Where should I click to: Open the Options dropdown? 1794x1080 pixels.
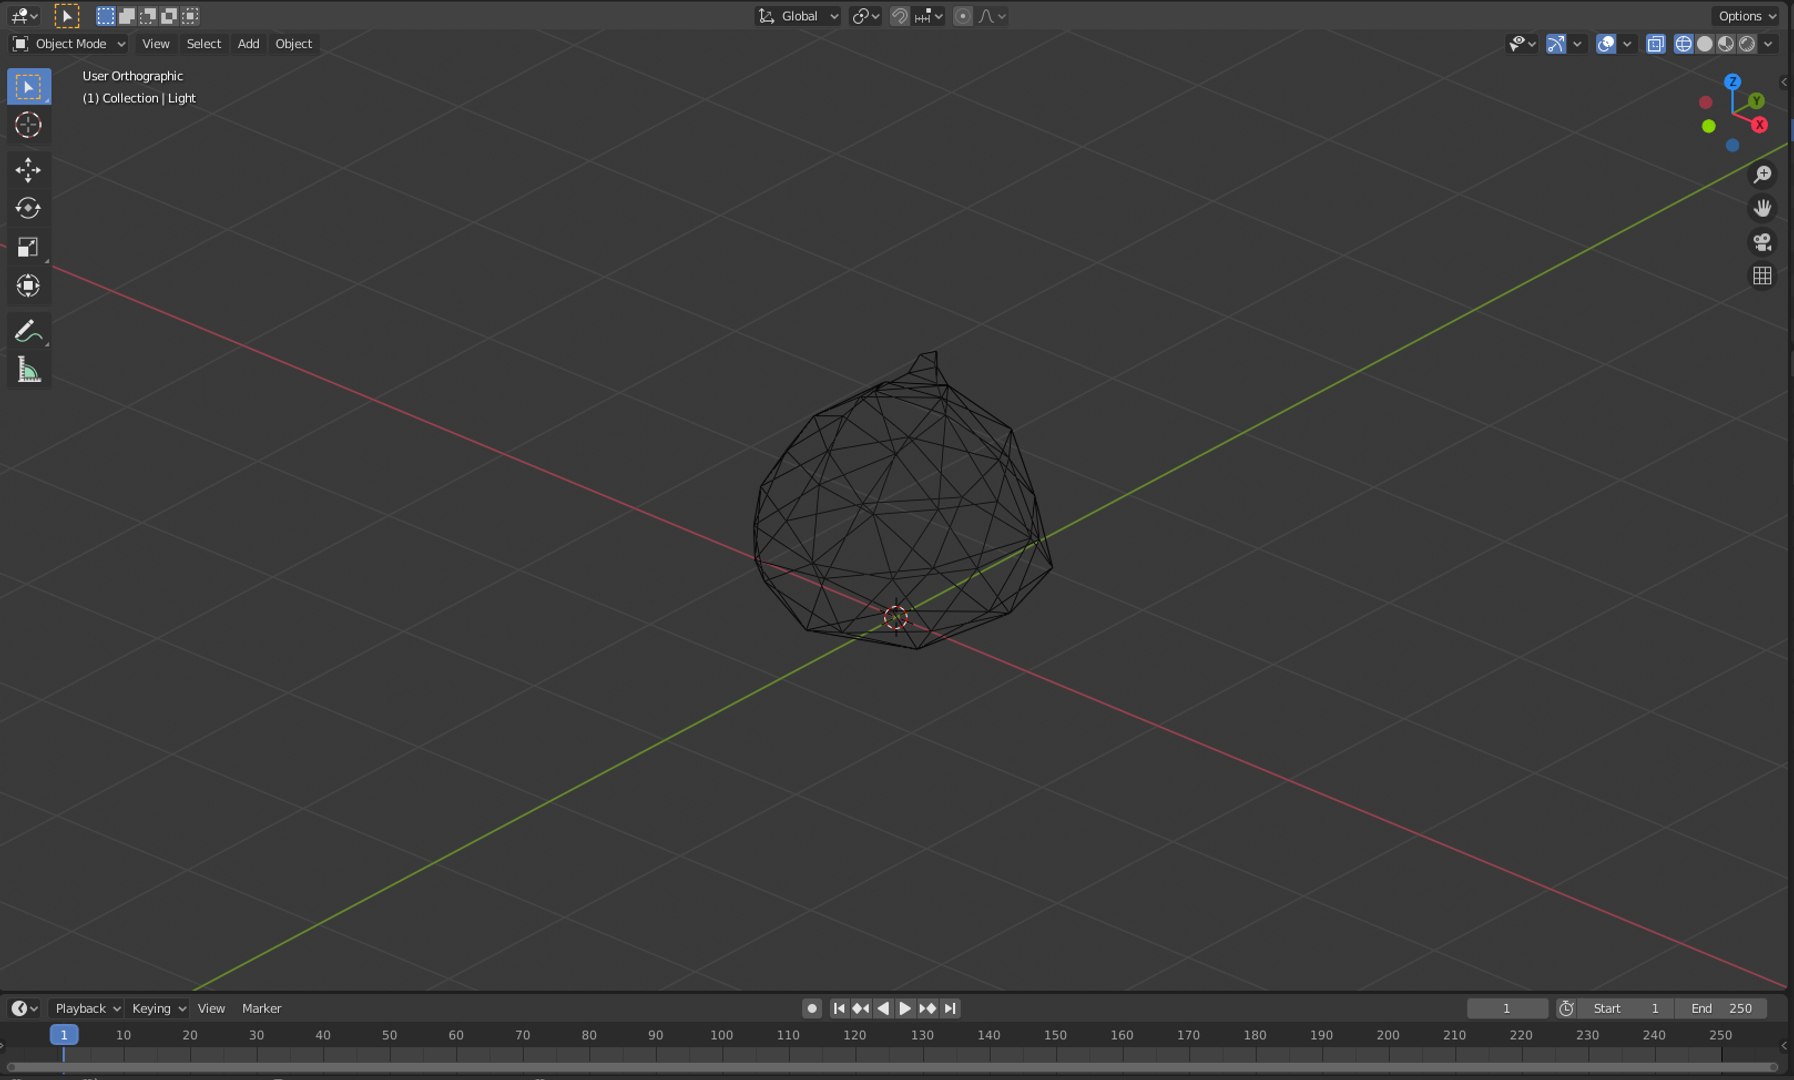point(1746,16)
